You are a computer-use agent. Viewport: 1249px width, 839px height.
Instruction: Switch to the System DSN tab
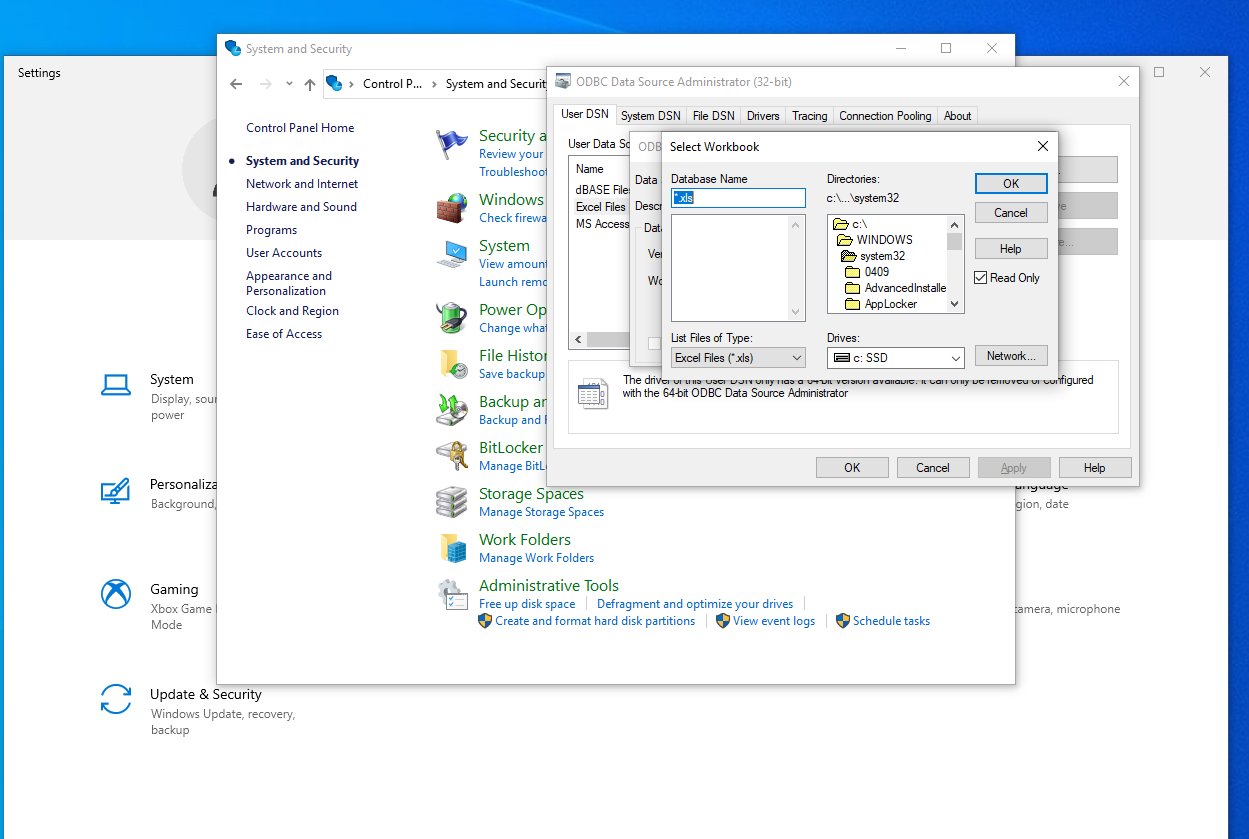(651, 116)
